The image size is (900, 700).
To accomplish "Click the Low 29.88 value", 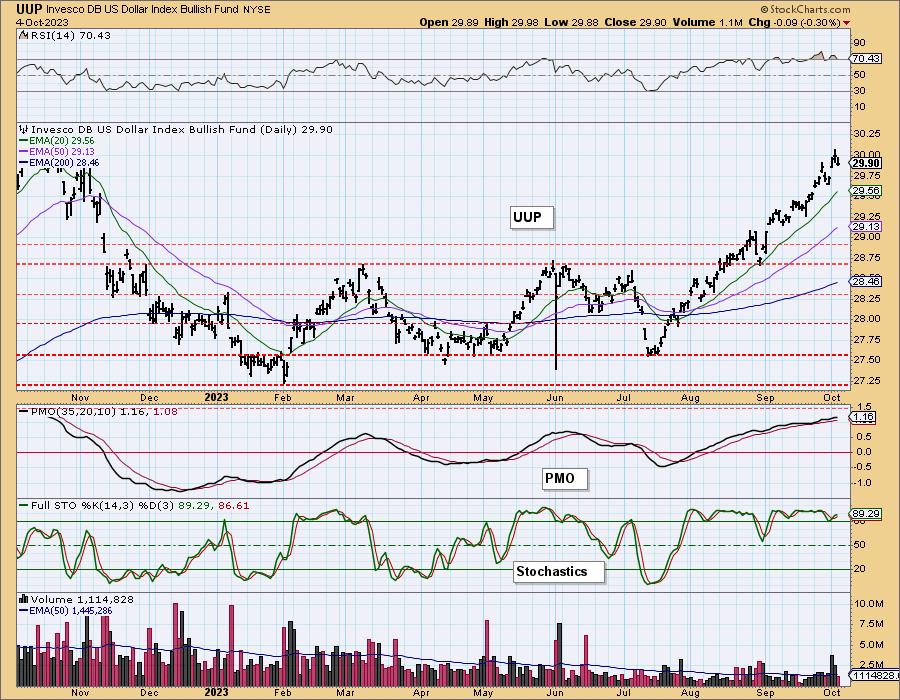I will coord(572,22).
